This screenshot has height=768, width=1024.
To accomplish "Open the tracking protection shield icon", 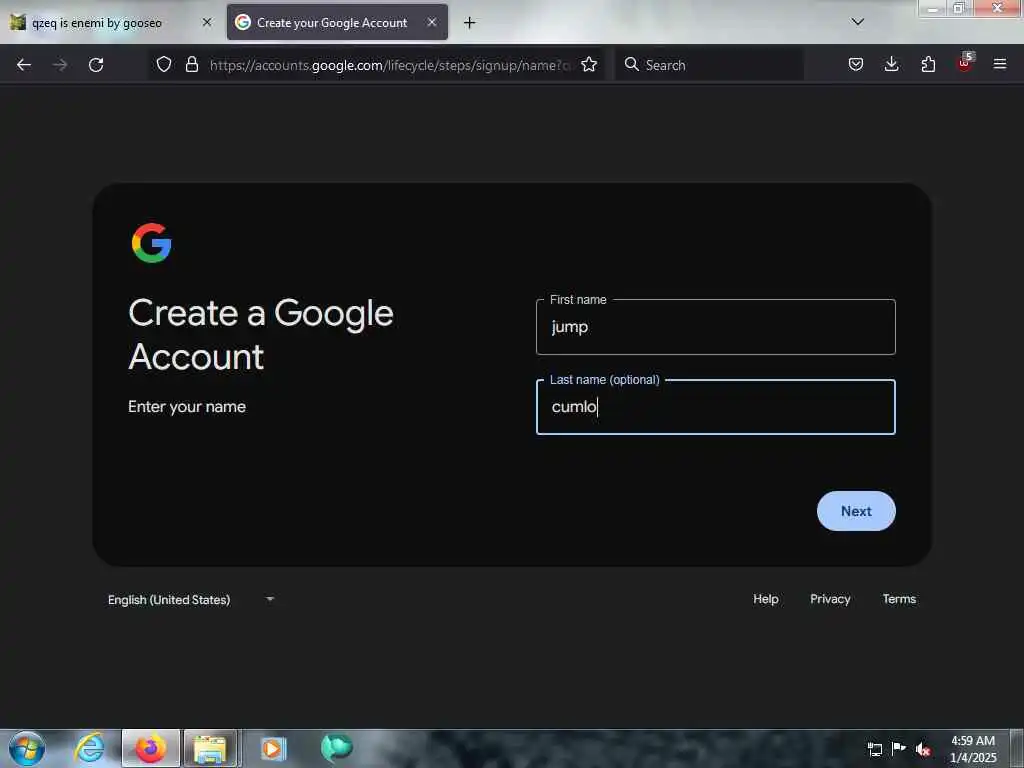I will click(164, 64).
